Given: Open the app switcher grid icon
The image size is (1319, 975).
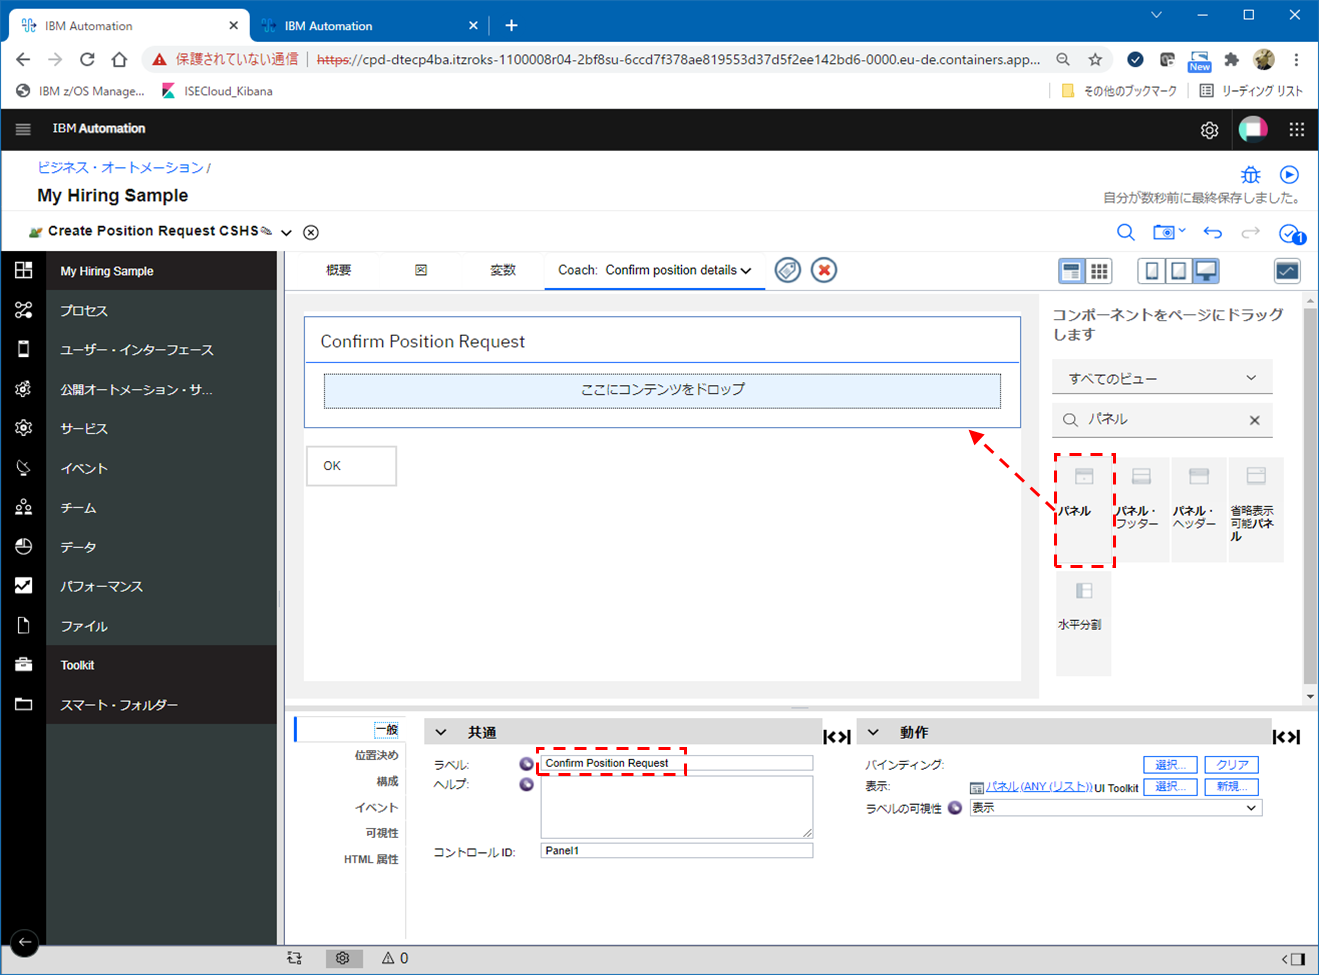Looking at the screenshot, I should (1297, 129).
